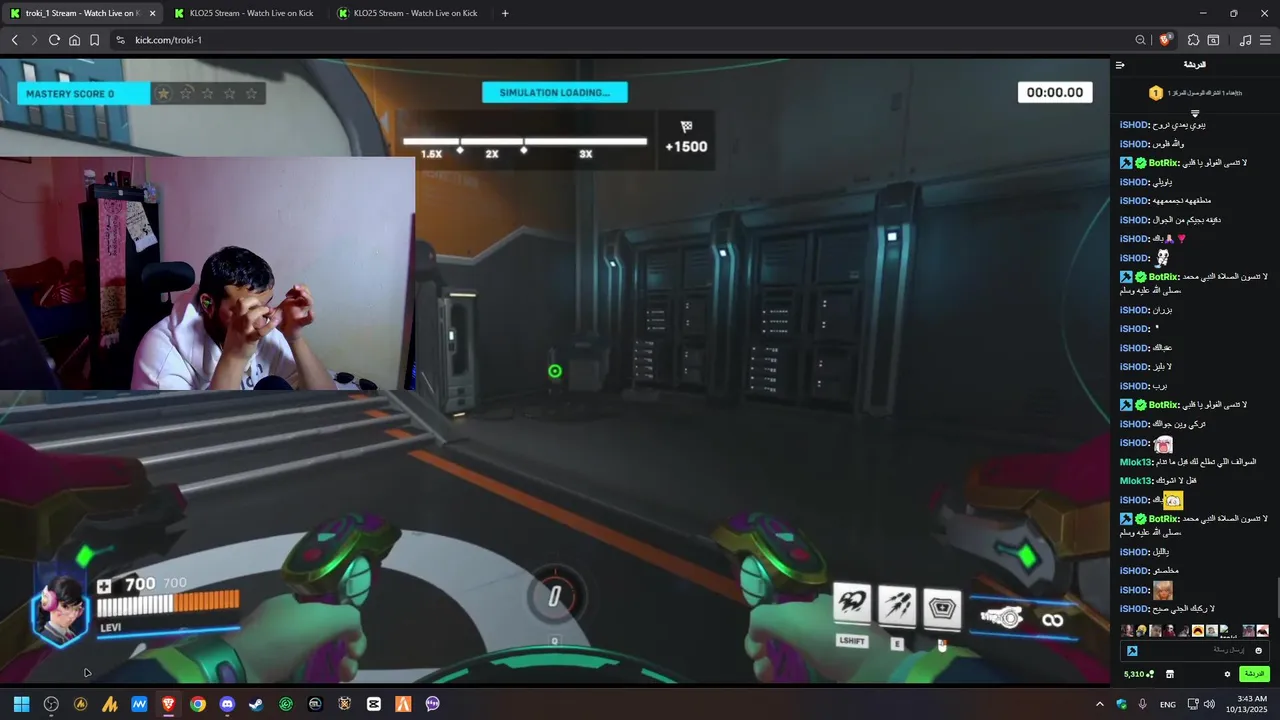Viewport: 1280px width, 720px height.
Task: Switch to the troki_1 Stream browser tab
Action: (x=82, y=13)
